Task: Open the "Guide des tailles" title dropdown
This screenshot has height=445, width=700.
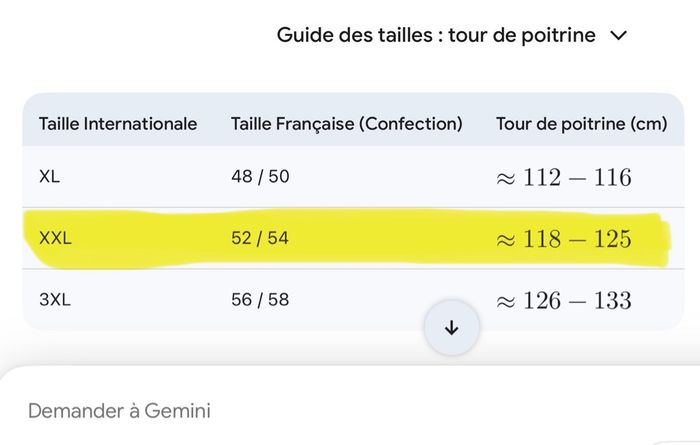Action: [x=435, y=36]
